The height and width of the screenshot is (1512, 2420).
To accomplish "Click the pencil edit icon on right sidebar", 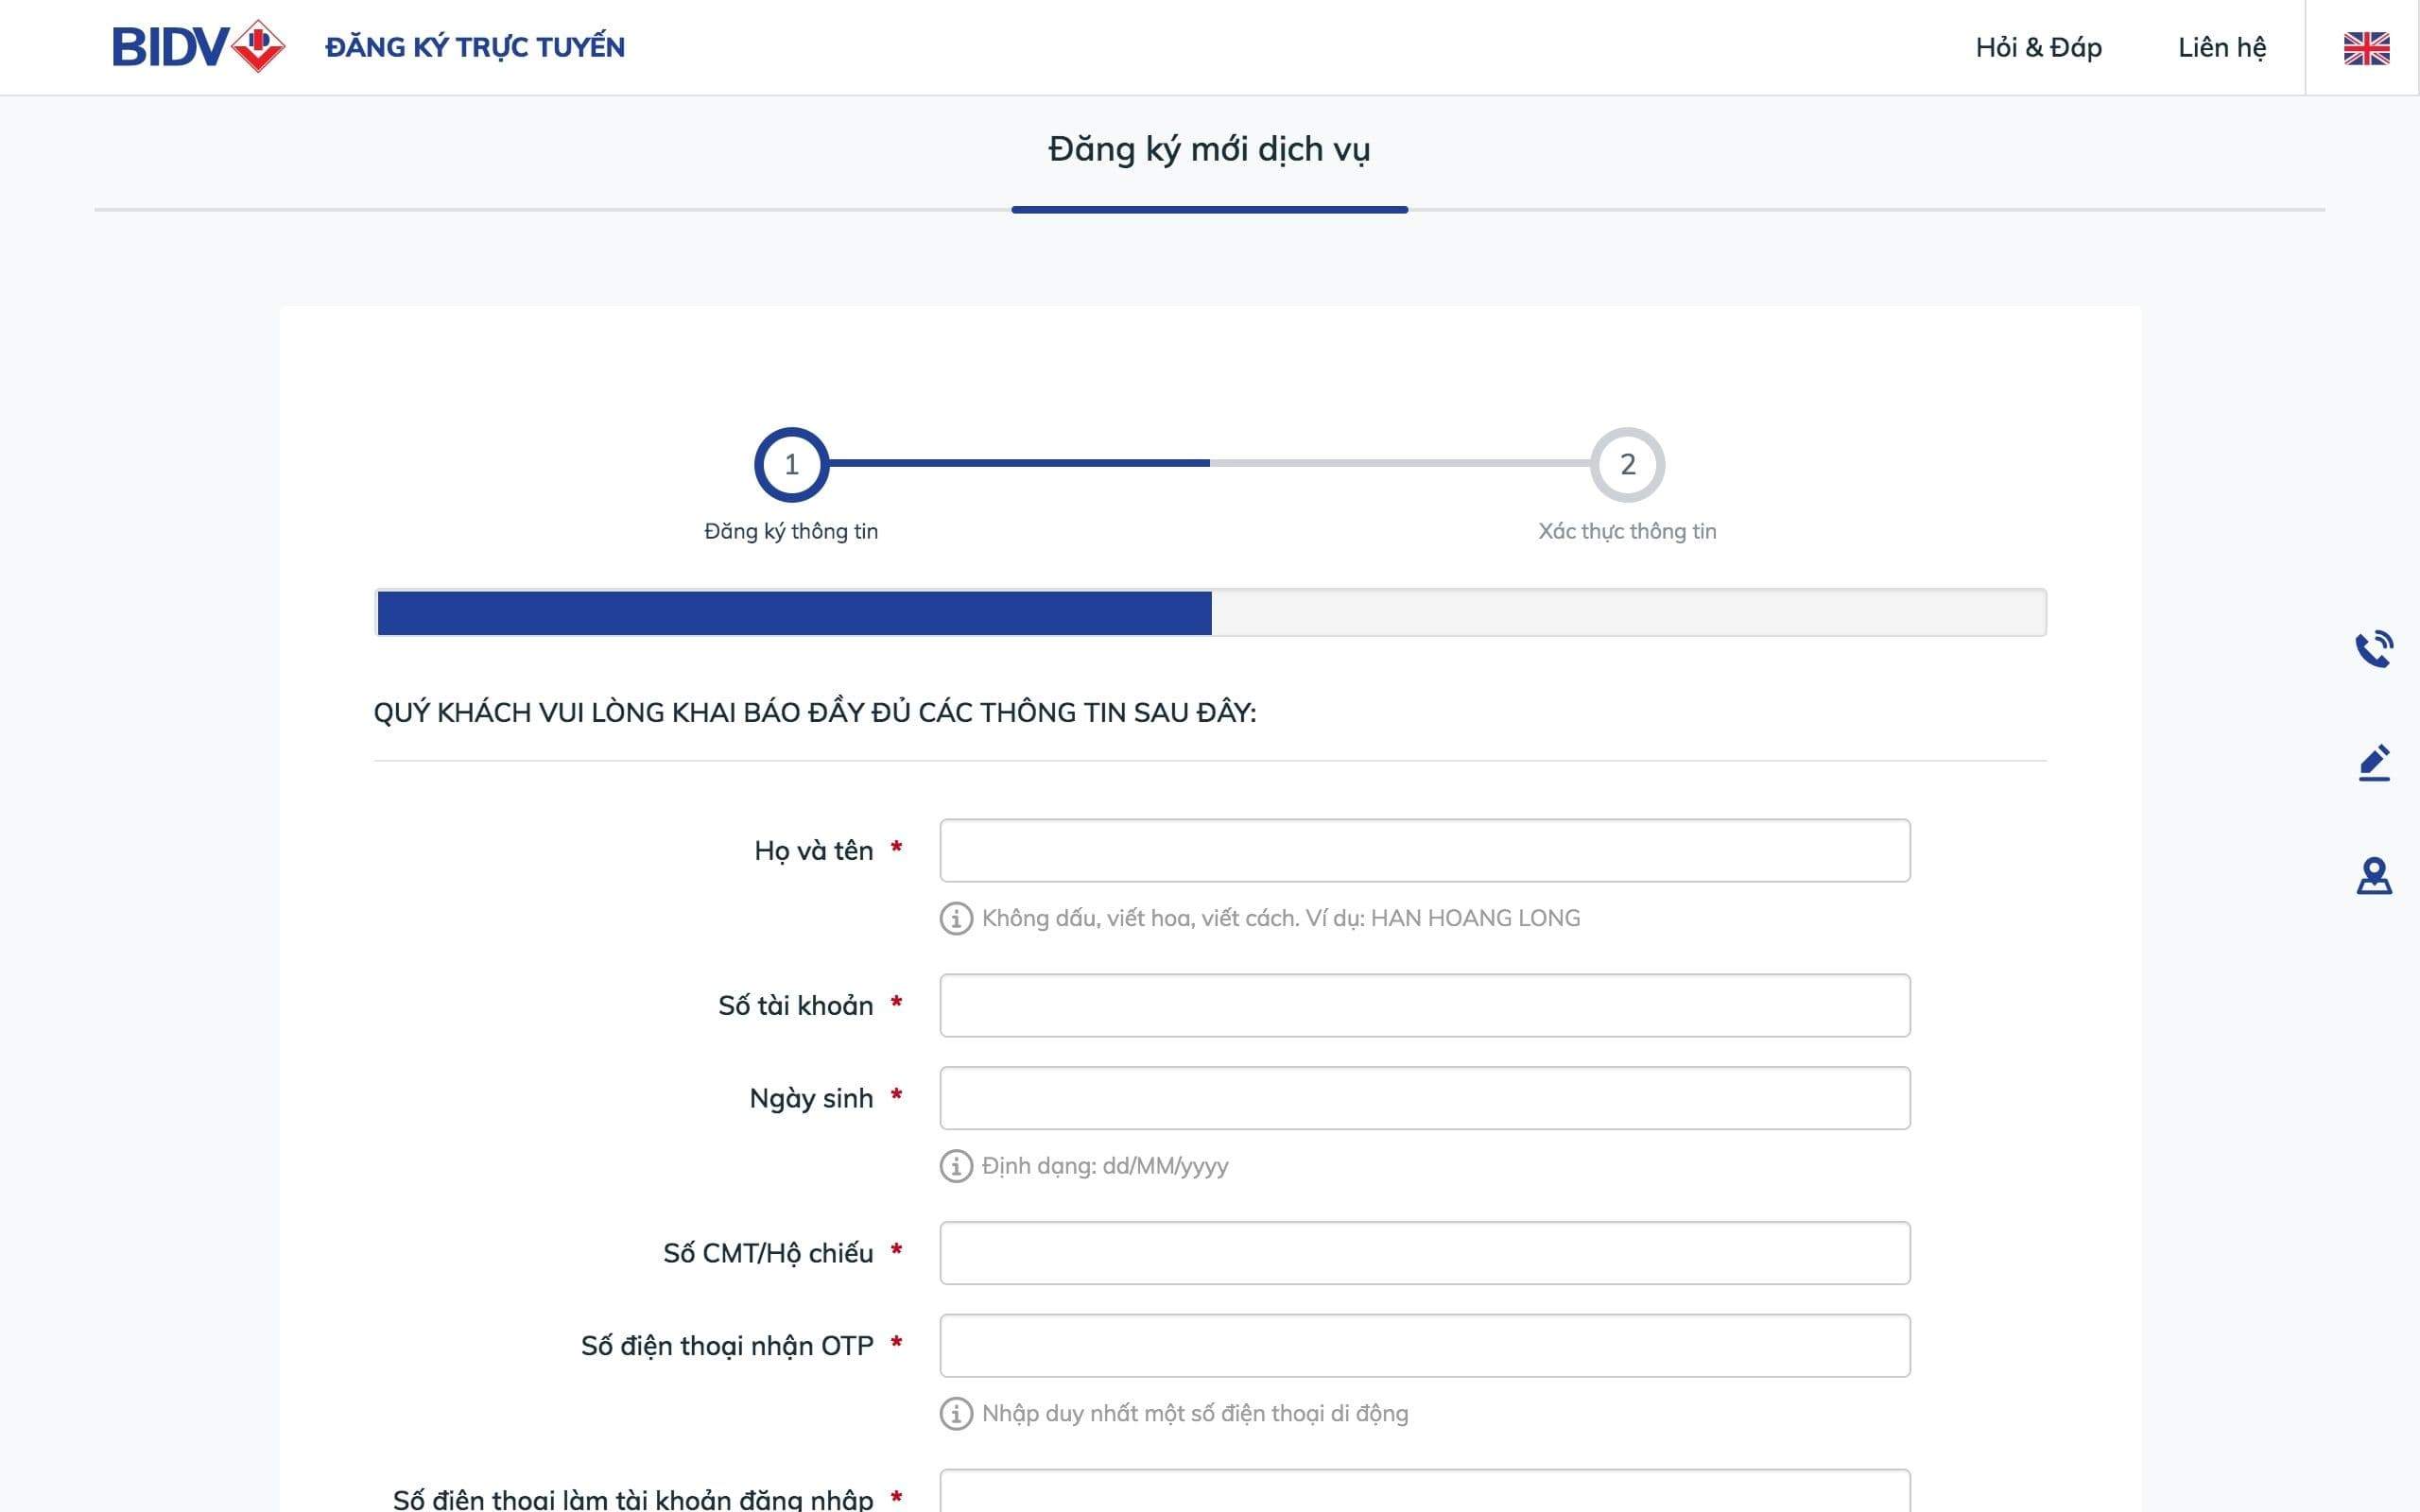I will point(2374,762).
